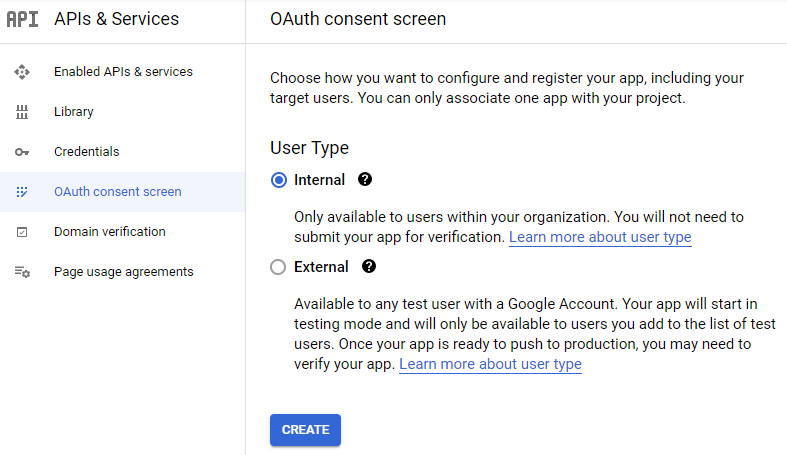Open Page usage agreements section

(123, 272)
